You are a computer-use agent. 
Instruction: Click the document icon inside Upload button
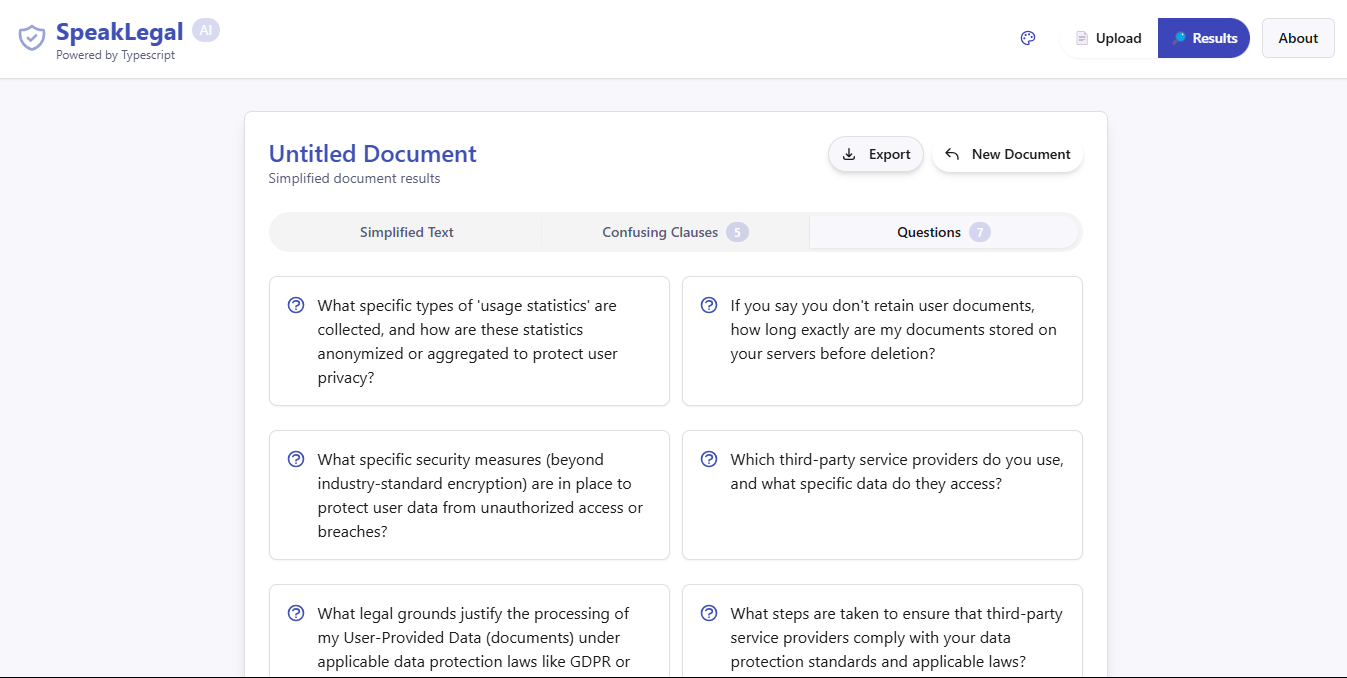click(1081, 37)
